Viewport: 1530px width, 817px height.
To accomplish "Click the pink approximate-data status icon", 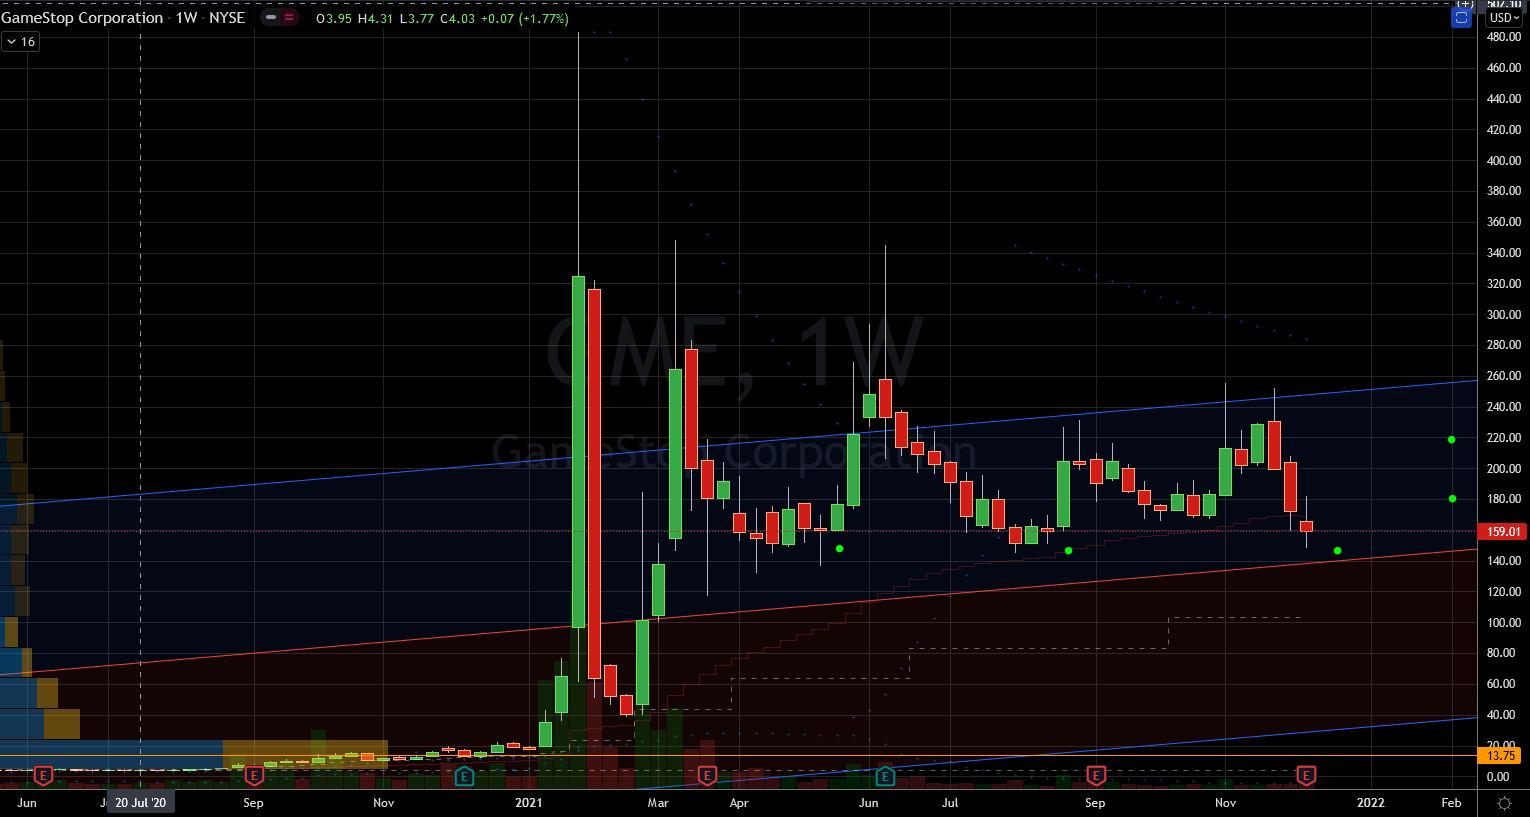I will click(x=289, y=18).
